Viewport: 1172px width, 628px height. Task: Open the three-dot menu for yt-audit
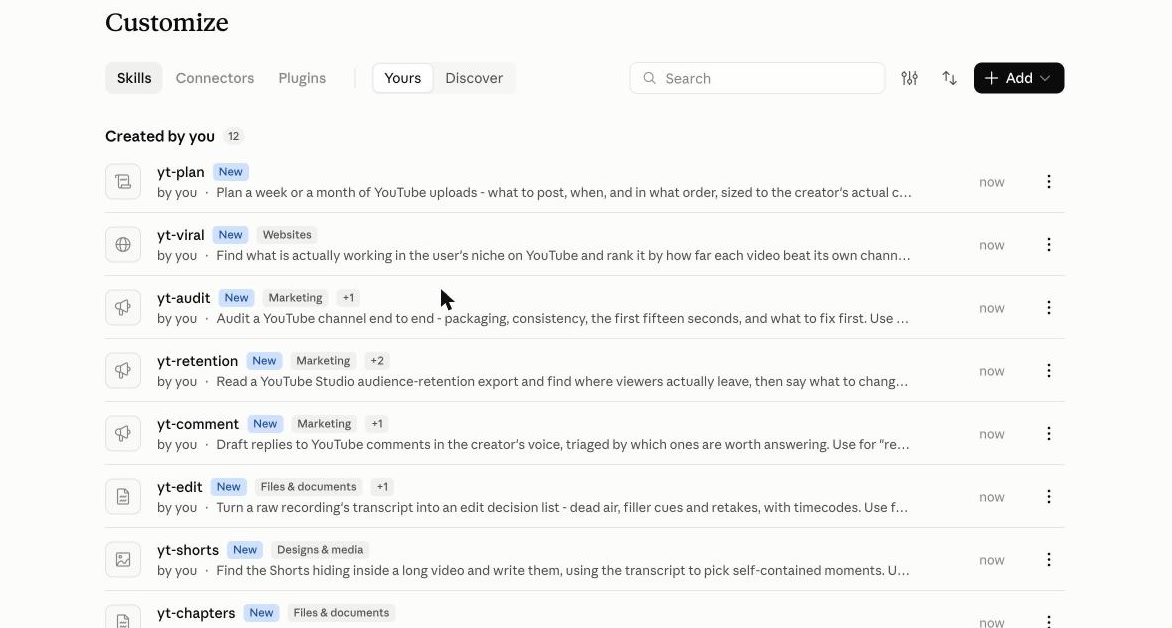[x=1049, y=307]
